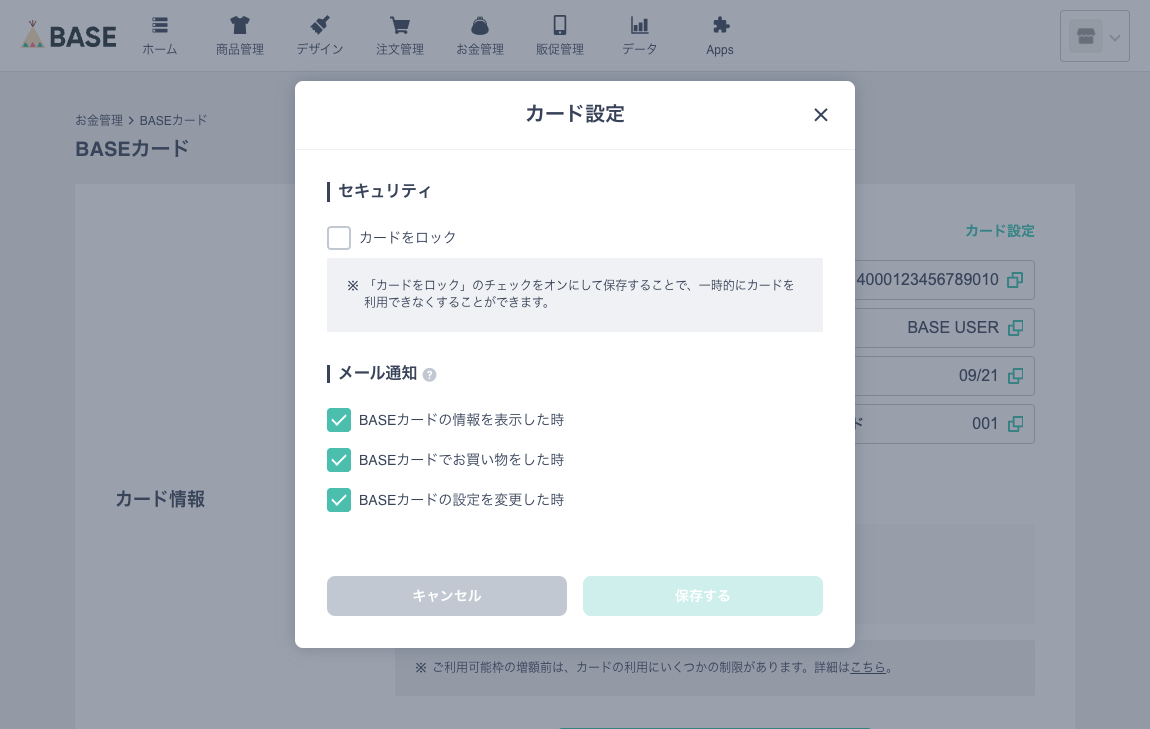The height and width of the screenshot is (729, 1150).
Task: Copy the BASE USER name
Action: [x=1015, y=328]
